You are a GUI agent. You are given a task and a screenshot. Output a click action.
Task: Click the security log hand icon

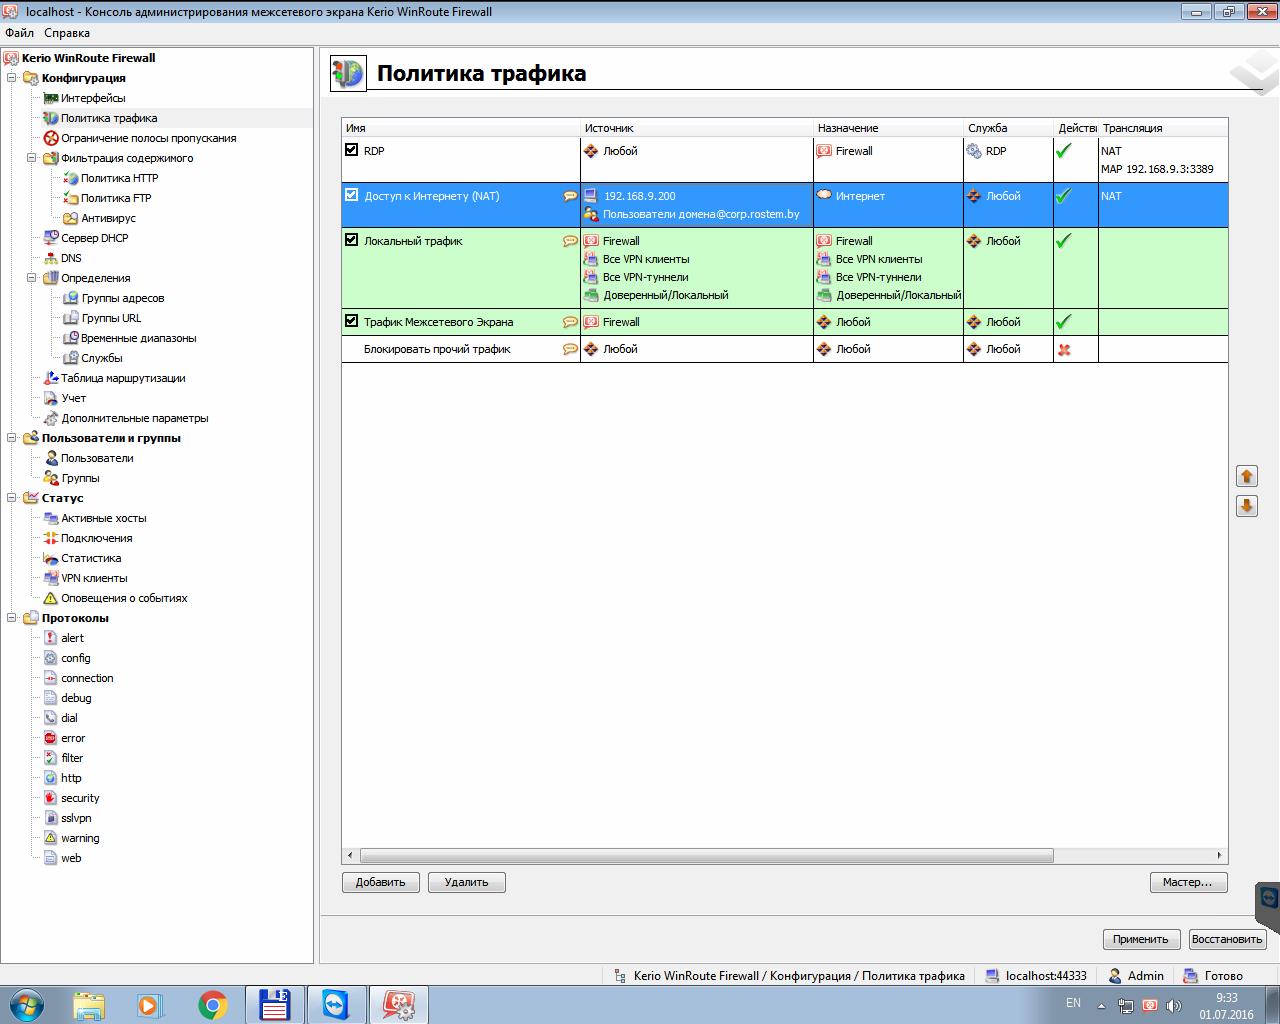coord(50,798)
